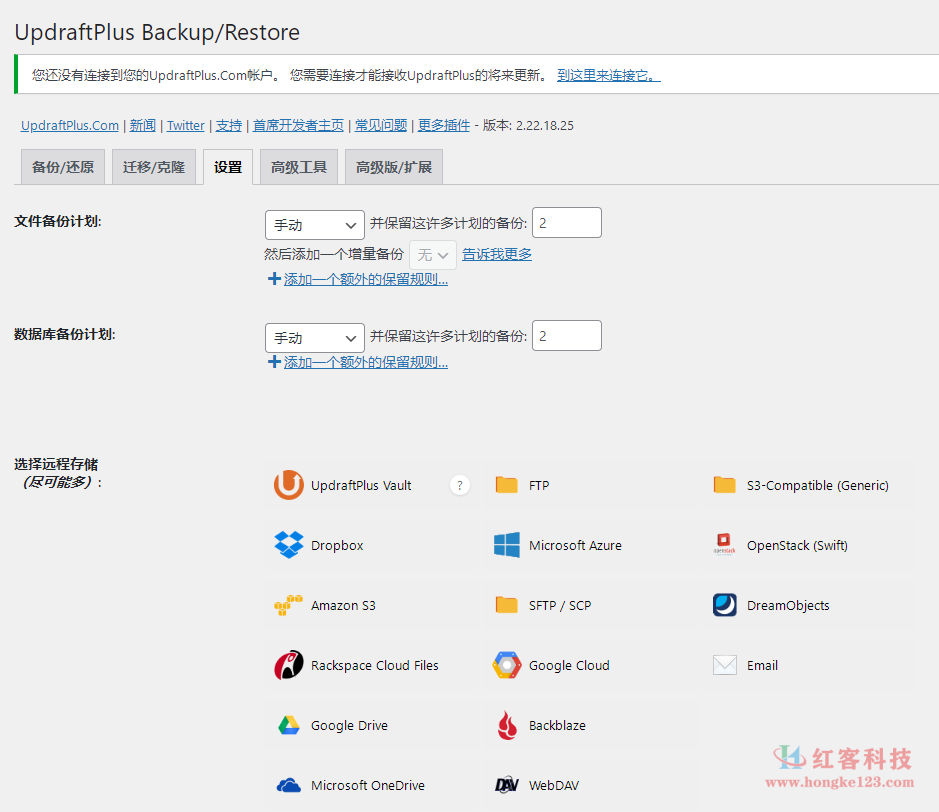Pick the S3-Compatible (Generic) folder icon
This screenshot has width=939, height=812.
pyautogui.click(x=725, y=485)
